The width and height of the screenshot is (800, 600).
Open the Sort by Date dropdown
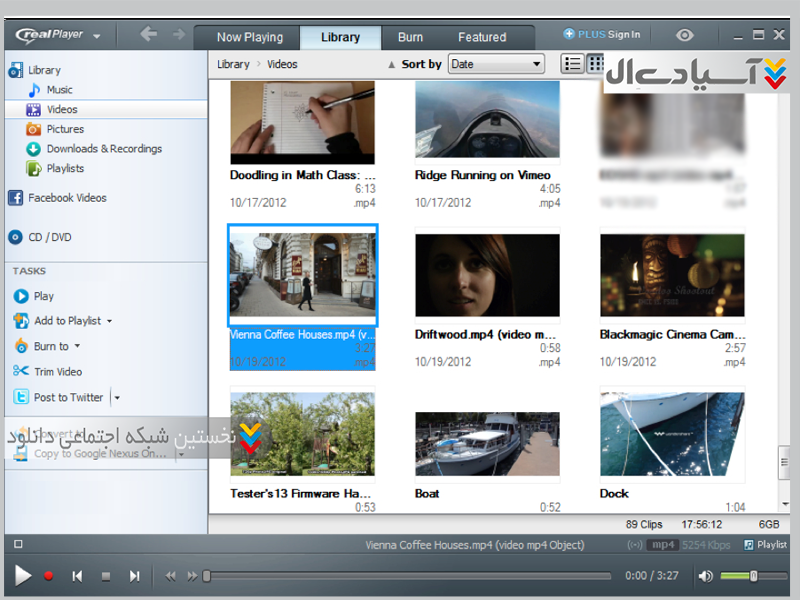click(x=495, y=64)
